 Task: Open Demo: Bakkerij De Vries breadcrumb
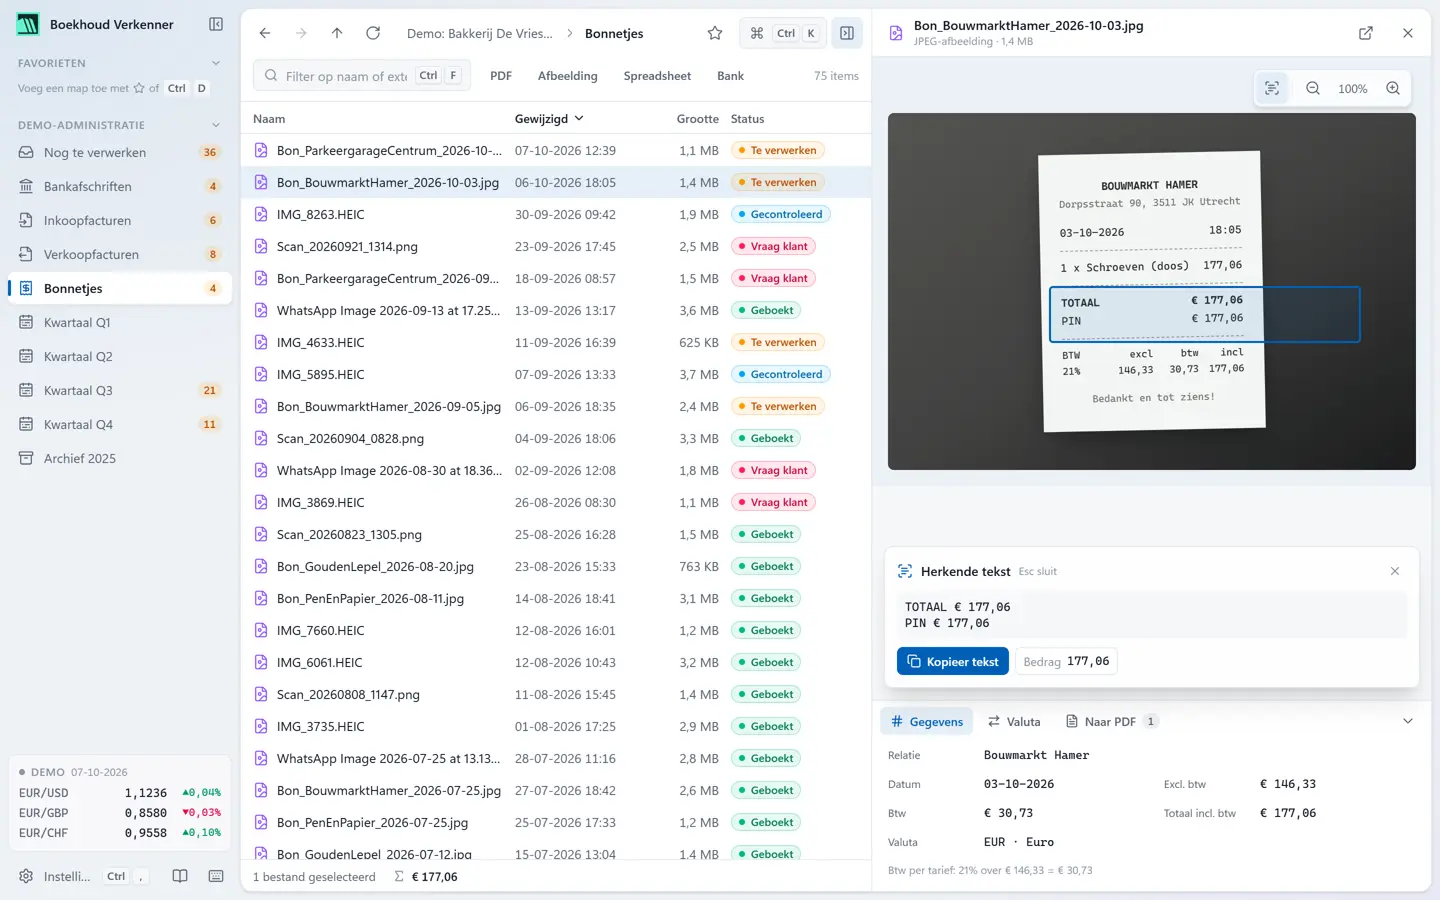[480, 33]
